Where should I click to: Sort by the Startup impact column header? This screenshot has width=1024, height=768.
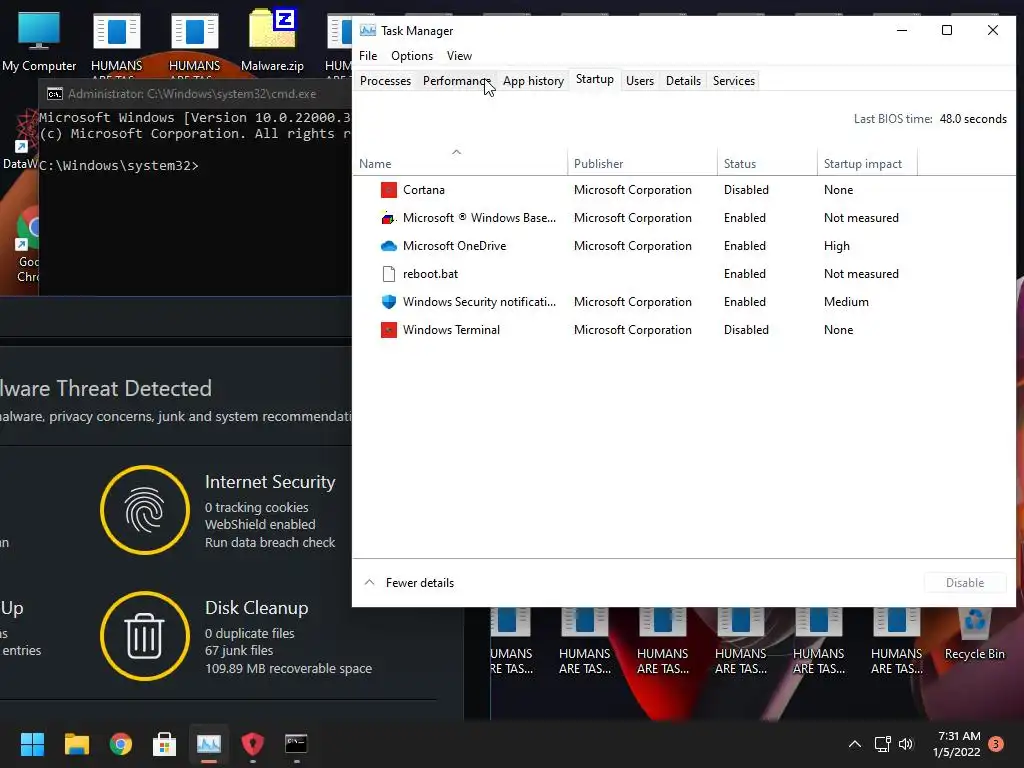pos(867,164)
